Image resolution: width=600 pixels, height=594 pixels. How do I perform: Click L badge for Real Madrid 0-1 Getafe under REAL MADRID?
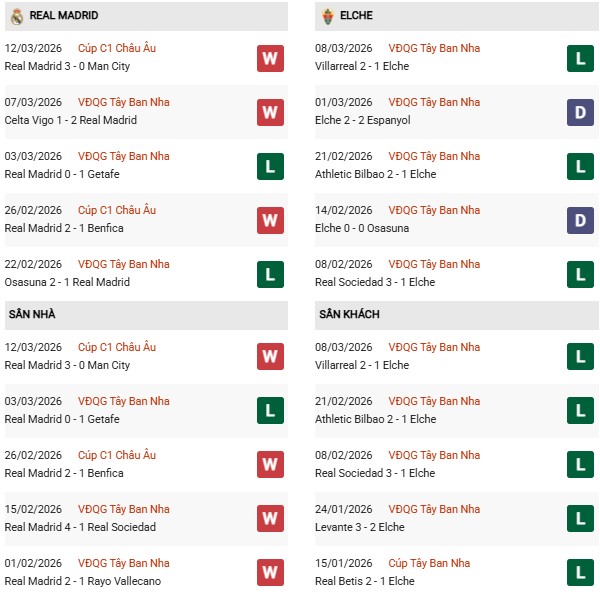coord(270,166)
